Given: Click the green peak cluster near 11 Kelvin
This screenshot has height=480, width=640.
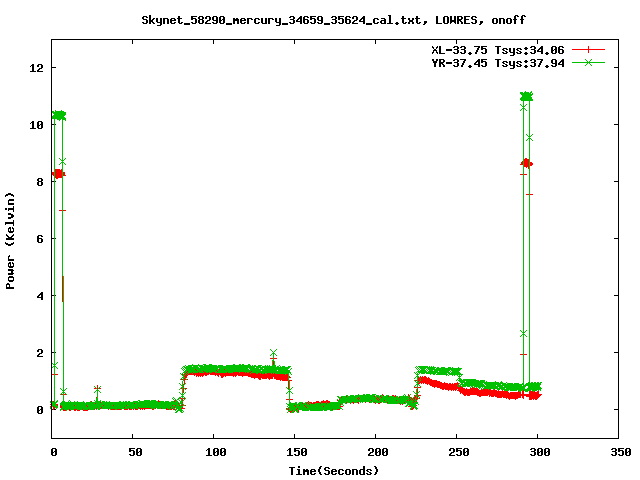Looking at the screenshot, I should pos(527,96).
